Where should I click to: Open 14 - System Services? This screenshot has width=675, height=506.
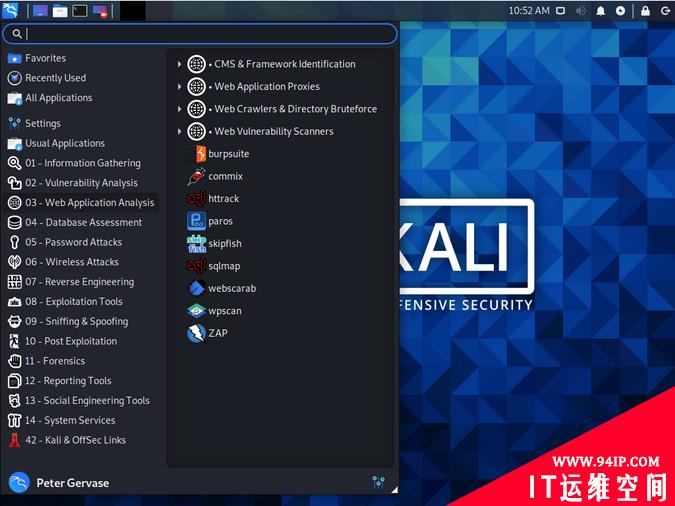[62, 421]
